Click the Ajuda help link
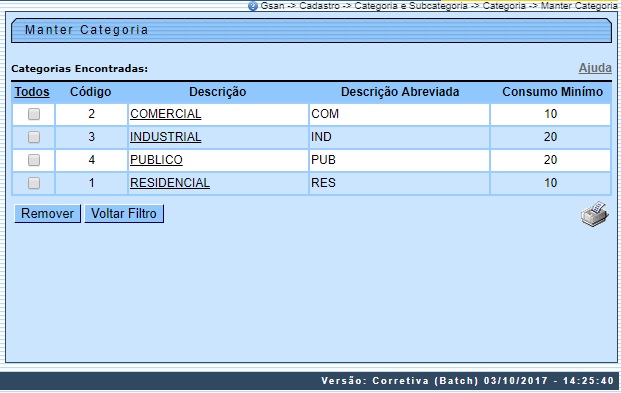This screenshot has width=621, height=393. 595,68
